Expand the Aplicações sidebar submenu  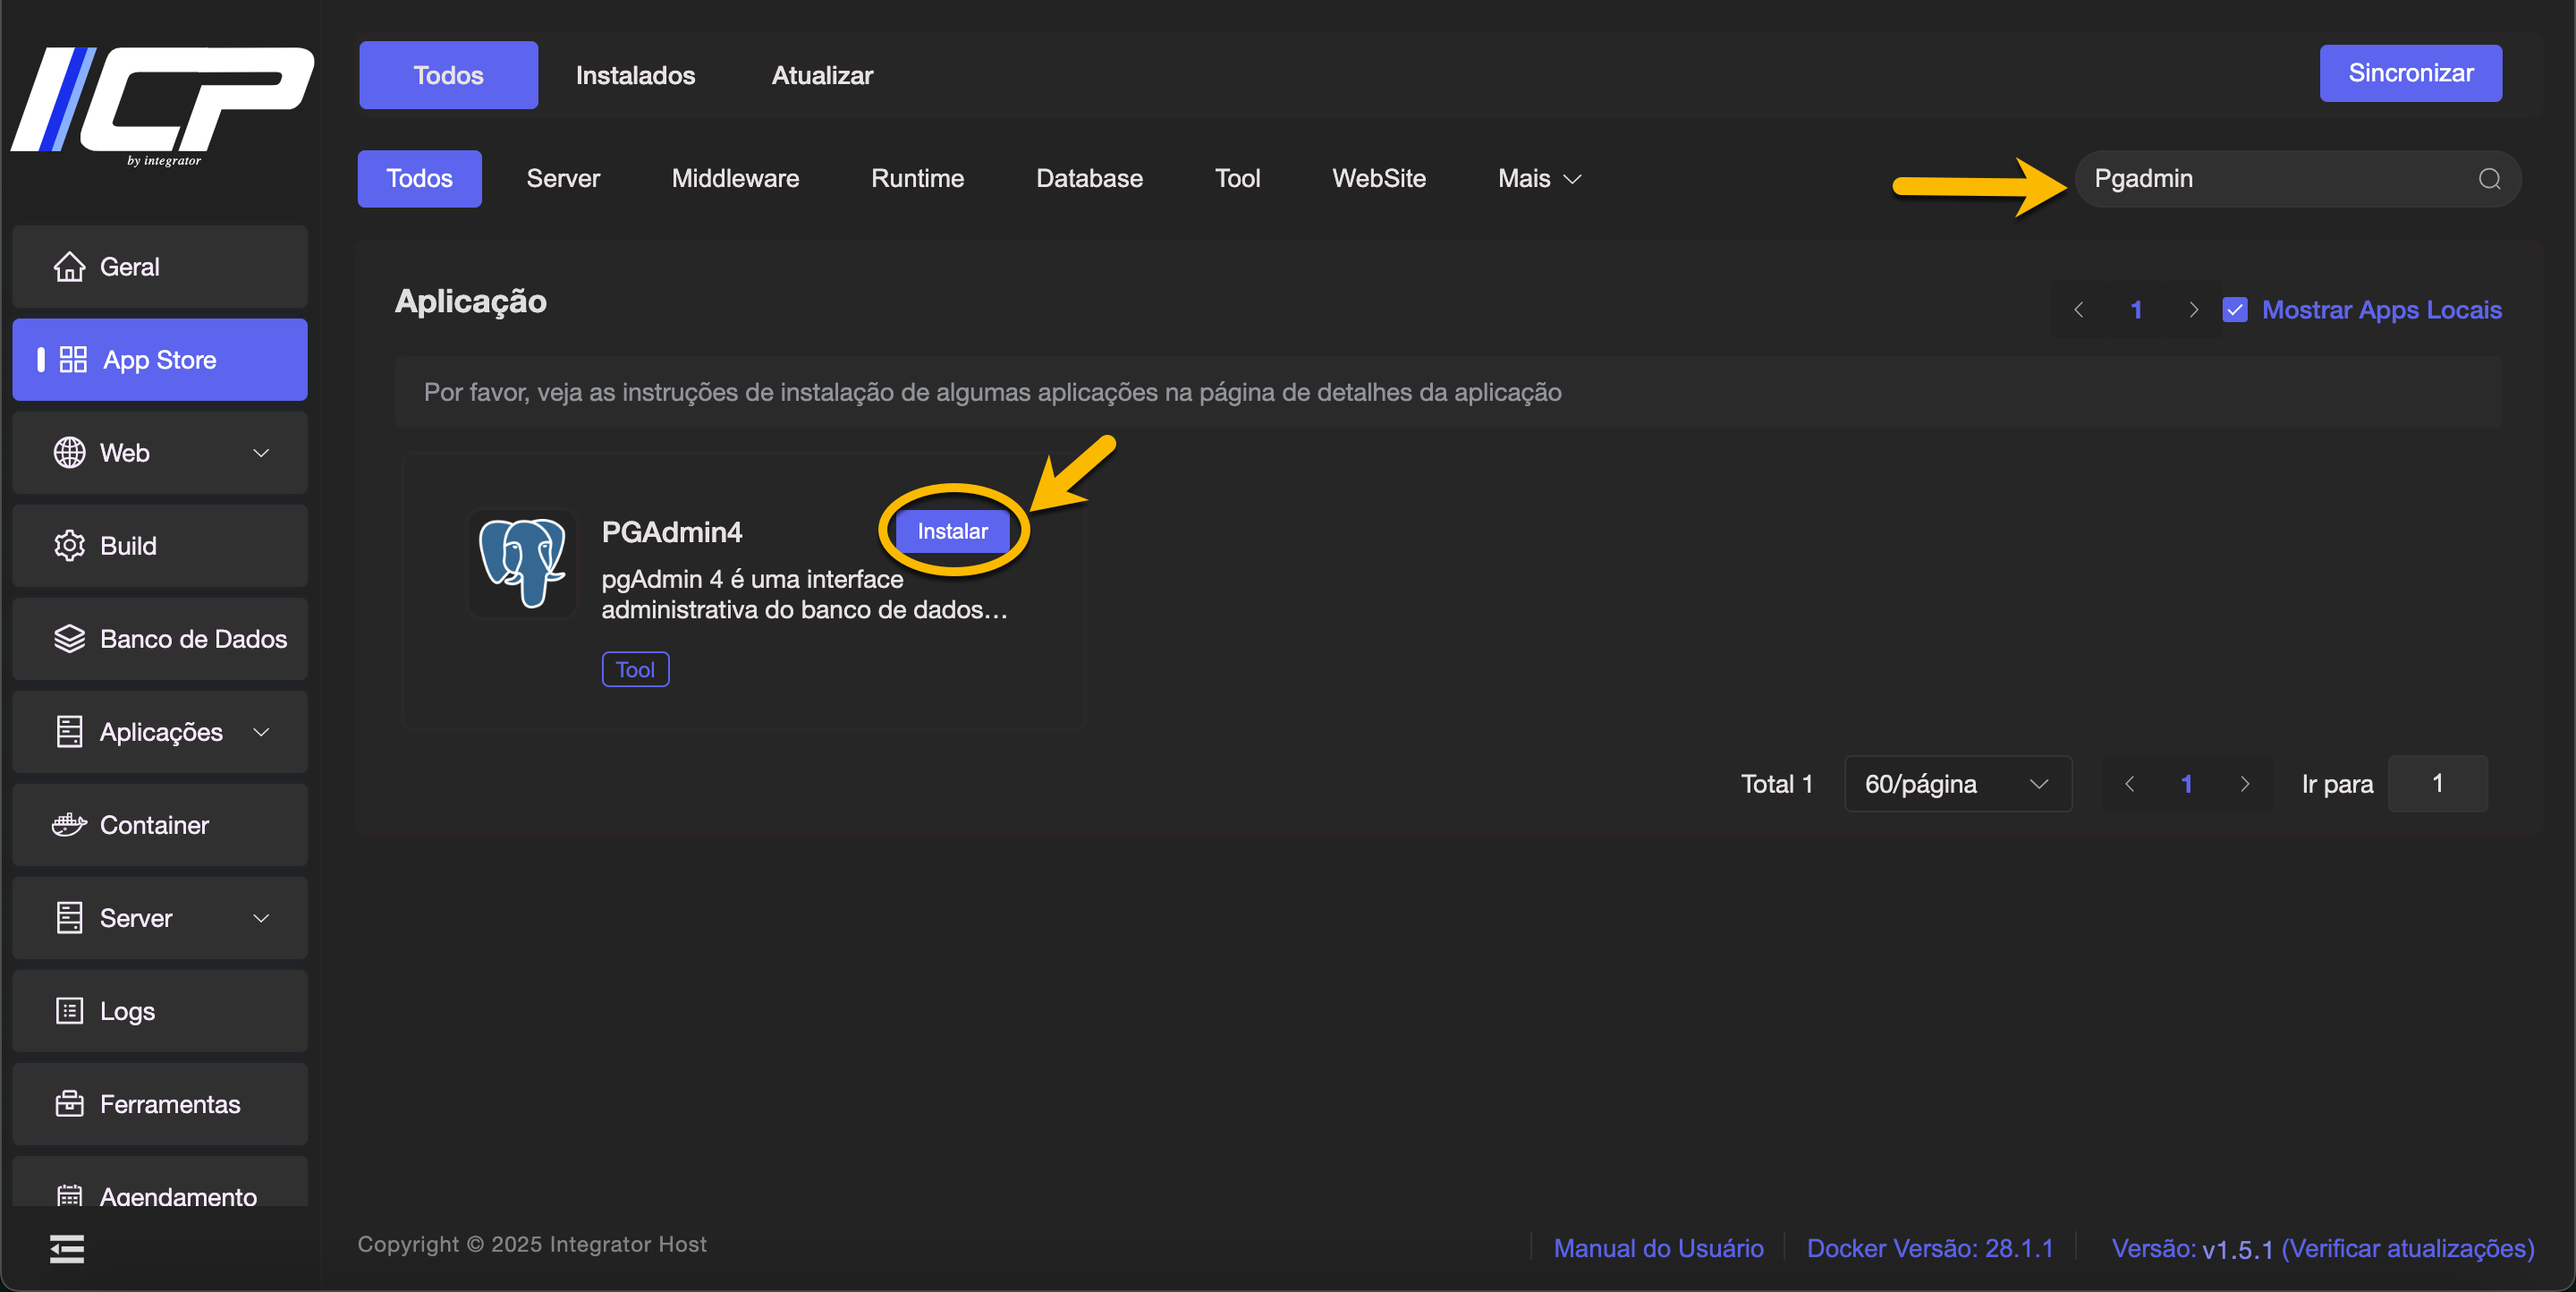[261, 732]
